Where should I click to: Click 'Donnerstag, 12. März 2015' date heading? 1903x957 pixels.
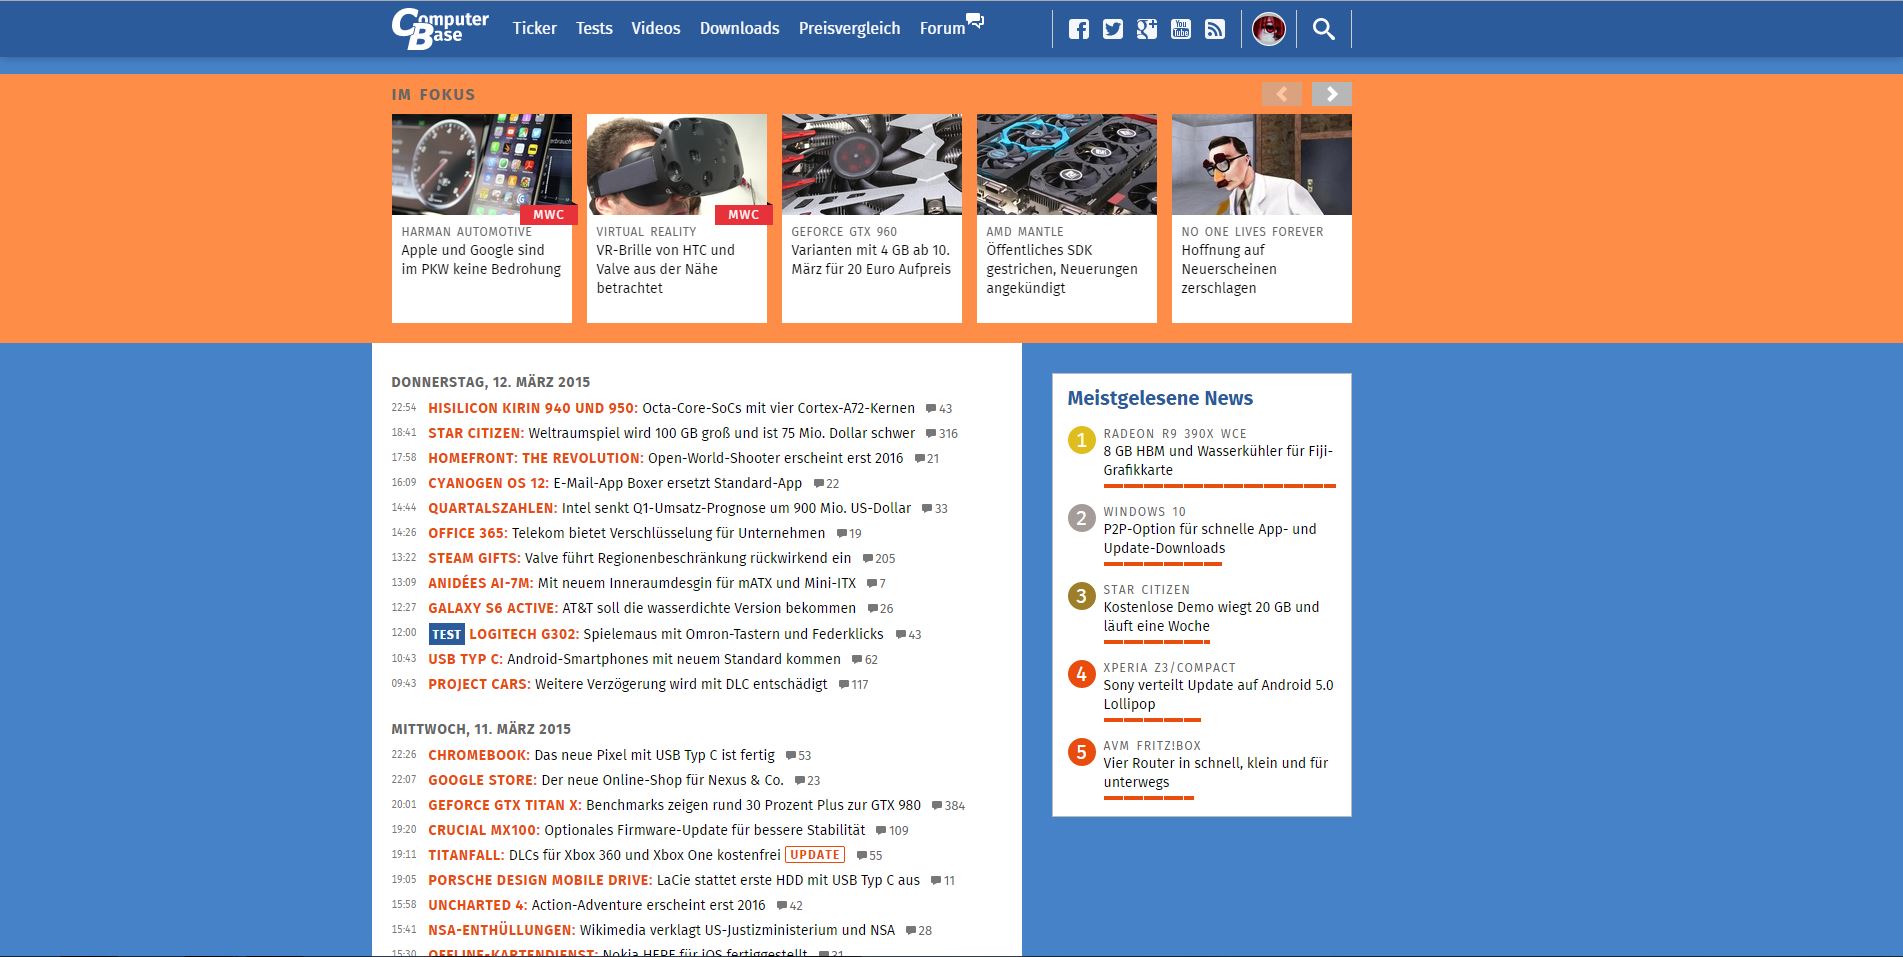[x=491, y=382]
